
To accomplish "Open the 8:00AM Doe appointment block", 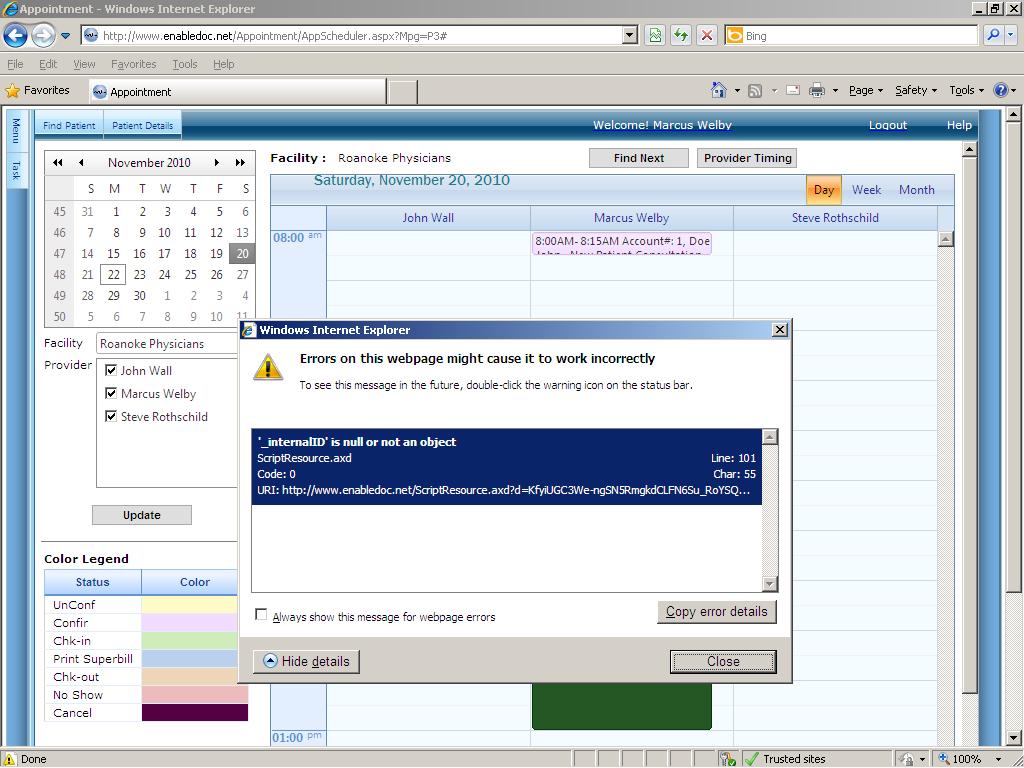I will (622, 244).
